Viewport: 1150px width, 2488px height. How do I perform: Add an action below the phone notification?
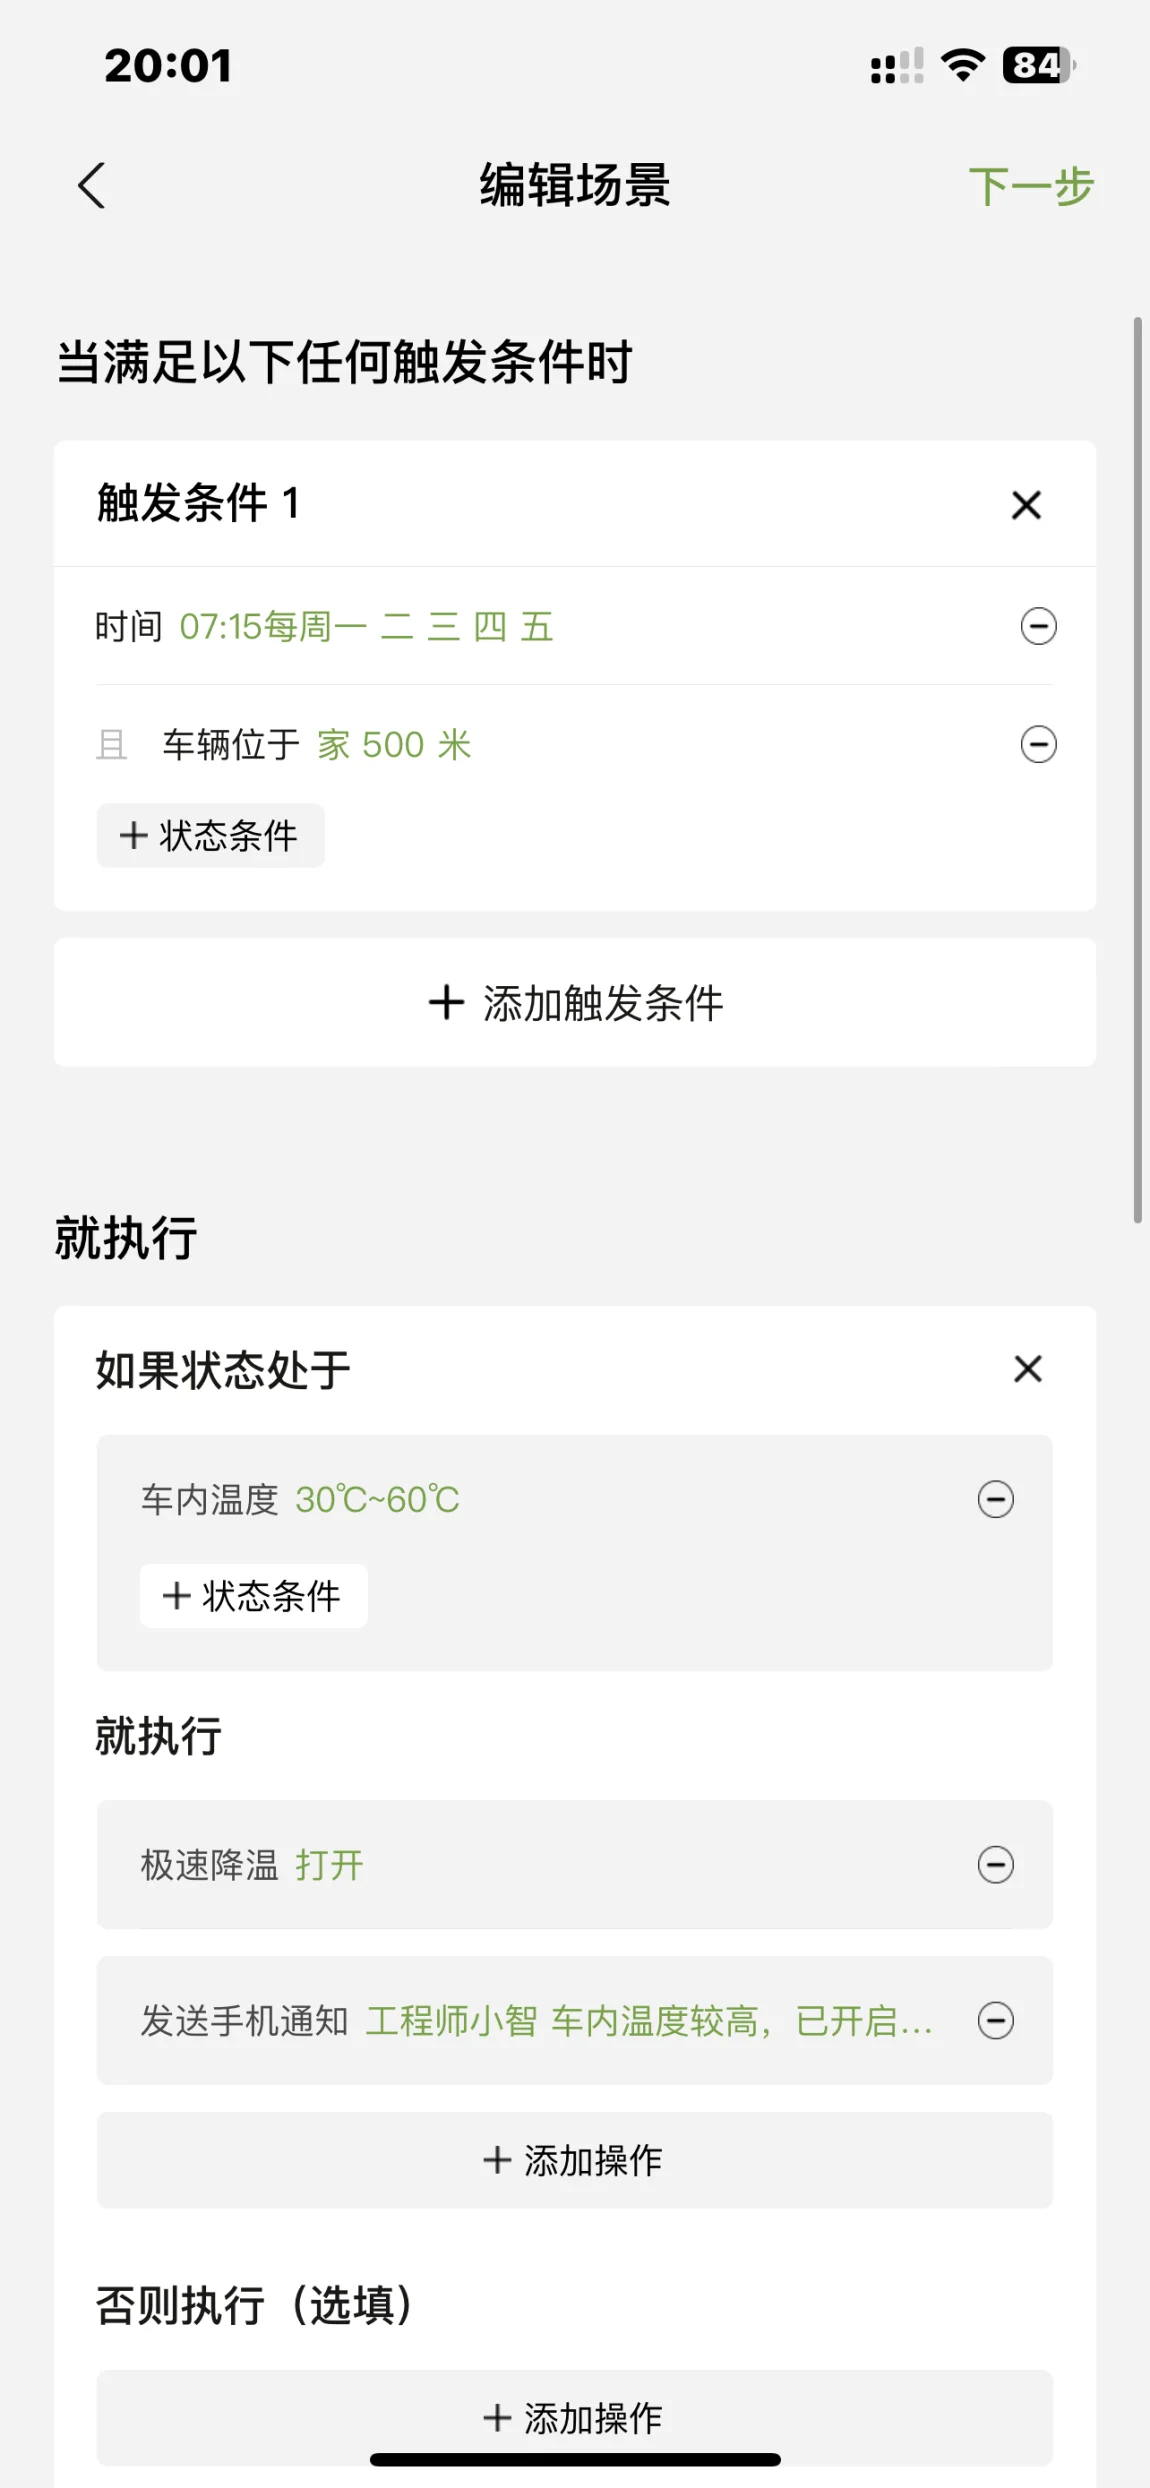(x=574, y=2161)
